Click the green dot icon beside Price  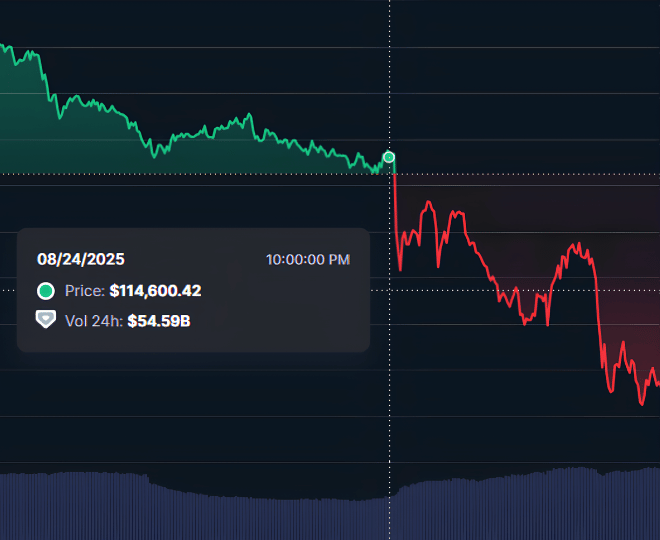tap(45, 291)
